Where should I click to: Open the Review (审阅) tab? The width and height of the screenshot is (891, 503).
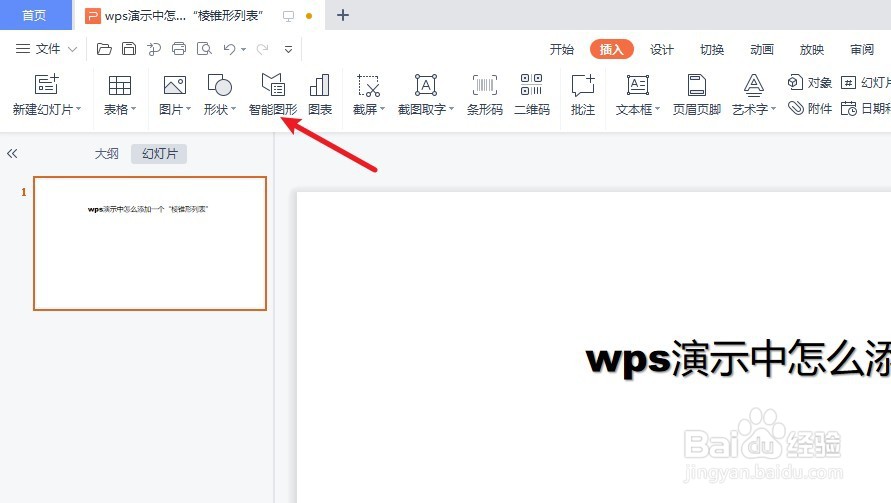tap(861, 49)
